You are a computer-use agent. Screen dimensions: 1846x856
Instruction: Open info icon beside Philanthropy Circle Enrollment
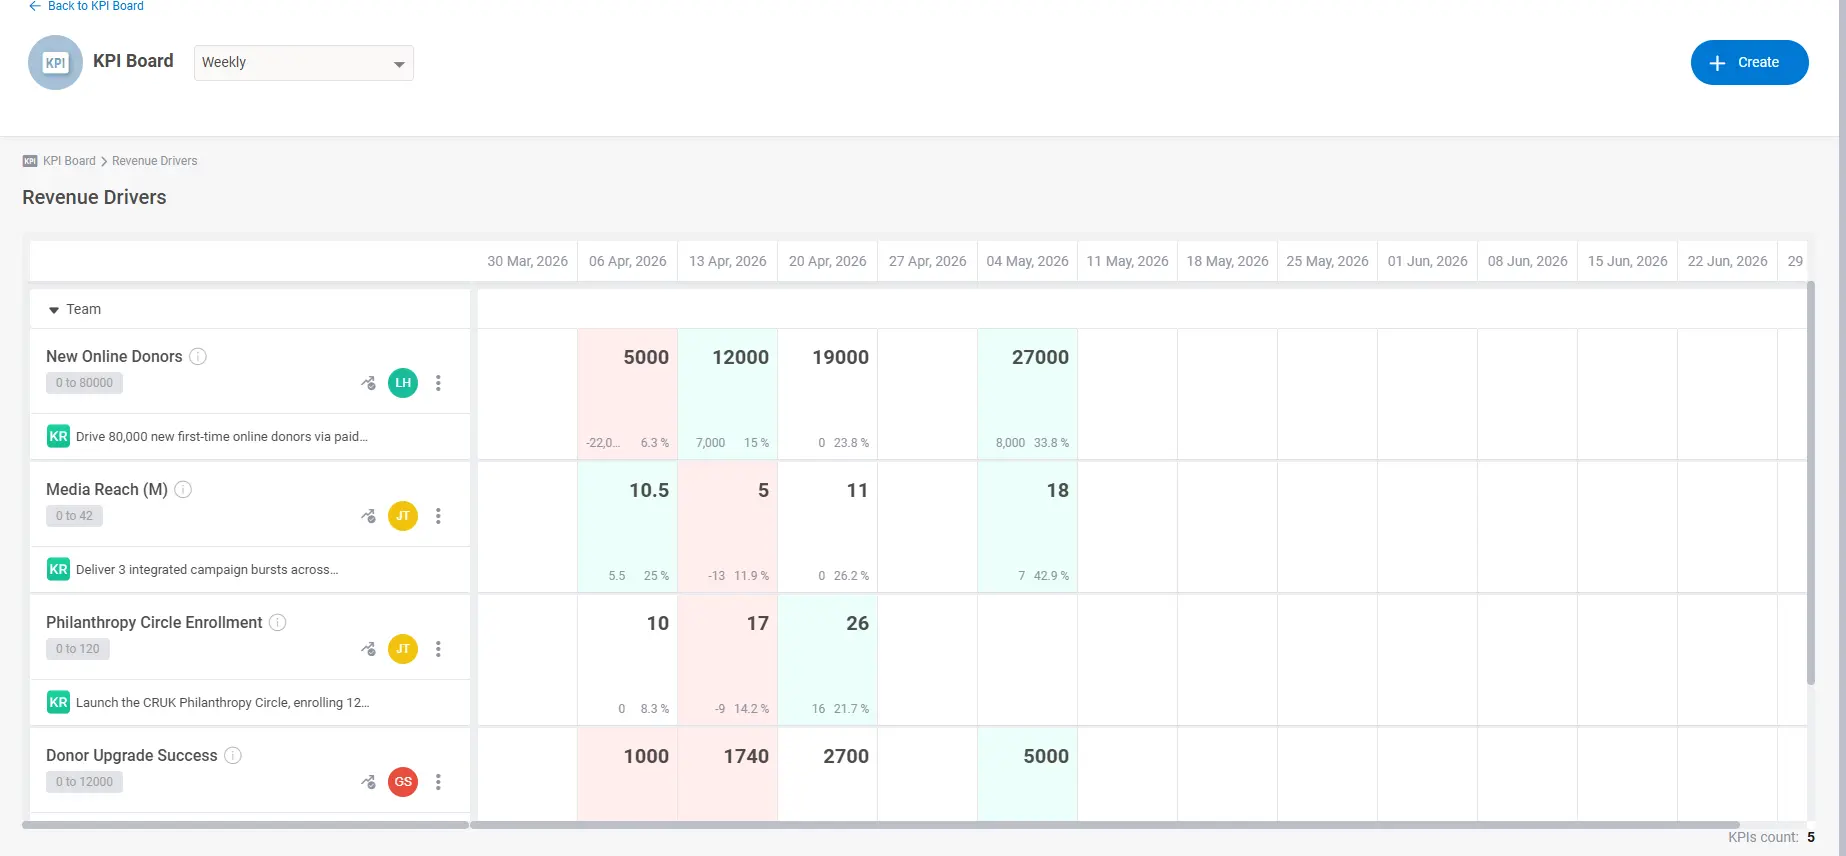(278, 622)
